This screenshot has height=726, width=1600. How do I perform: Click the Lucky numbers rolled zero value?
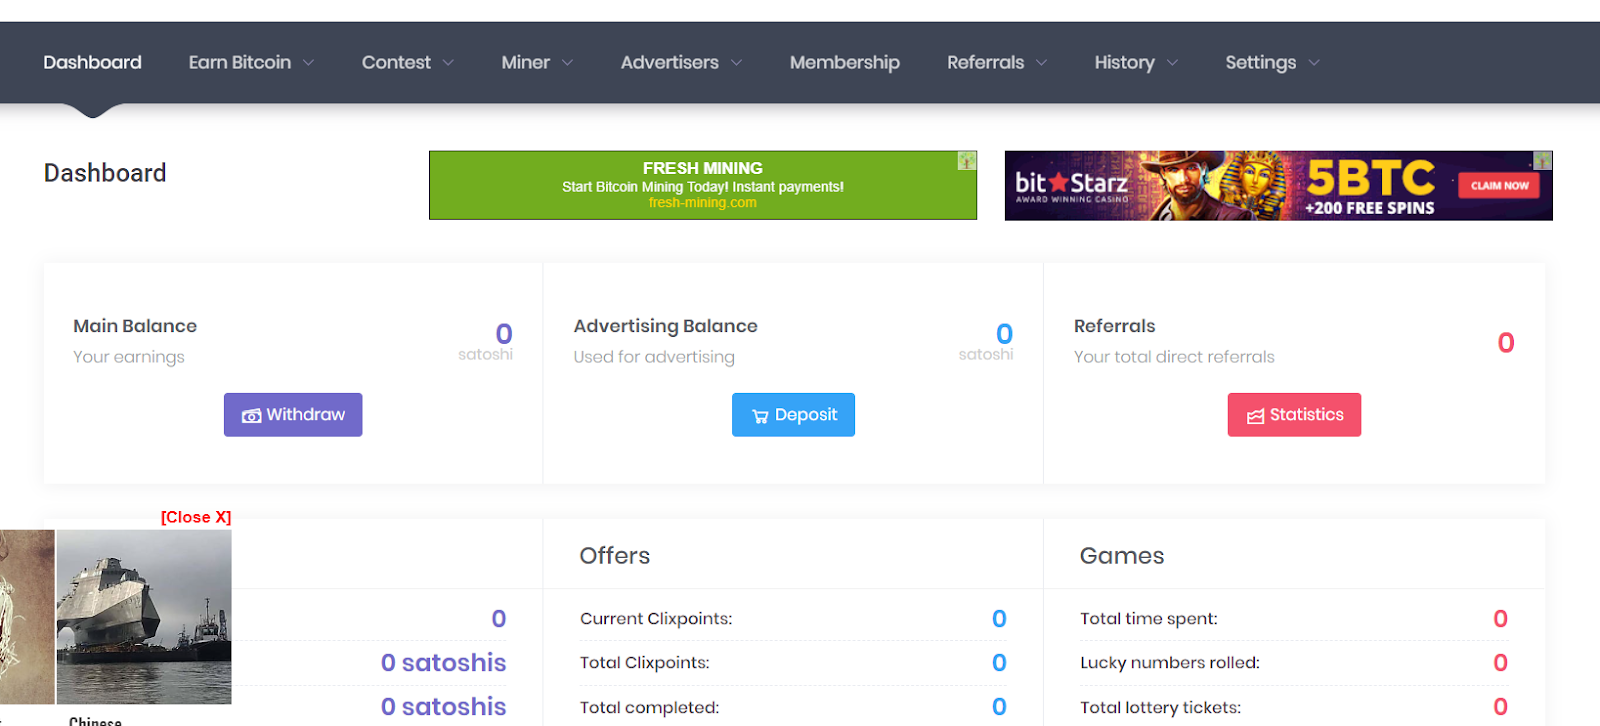coord(1500,663)
